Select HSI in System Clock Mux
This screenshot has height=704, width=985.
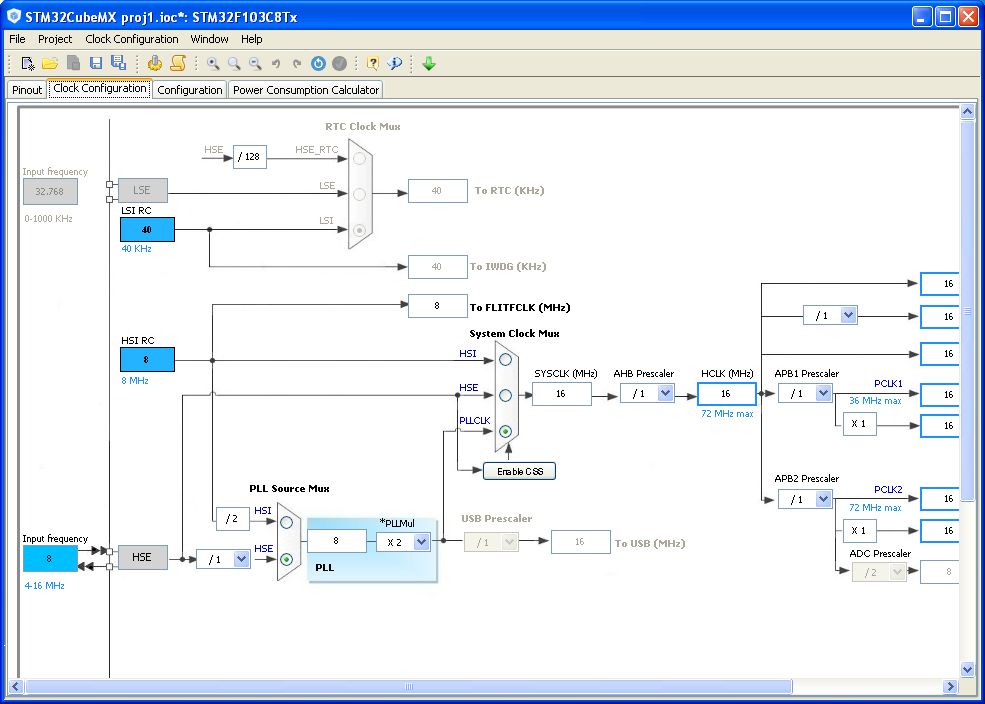(x=505, y=360)
